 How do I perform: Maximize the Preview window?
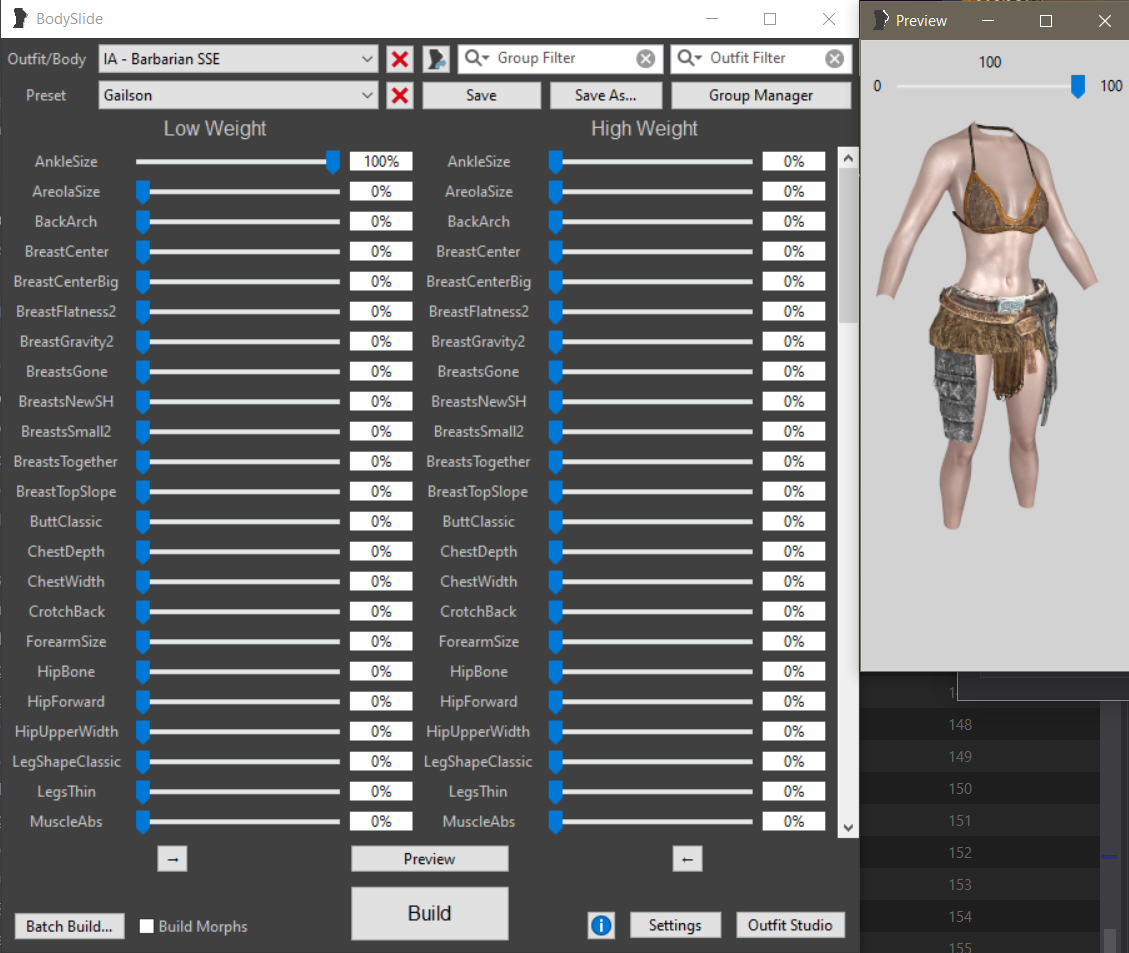(x=1046, y=21)
